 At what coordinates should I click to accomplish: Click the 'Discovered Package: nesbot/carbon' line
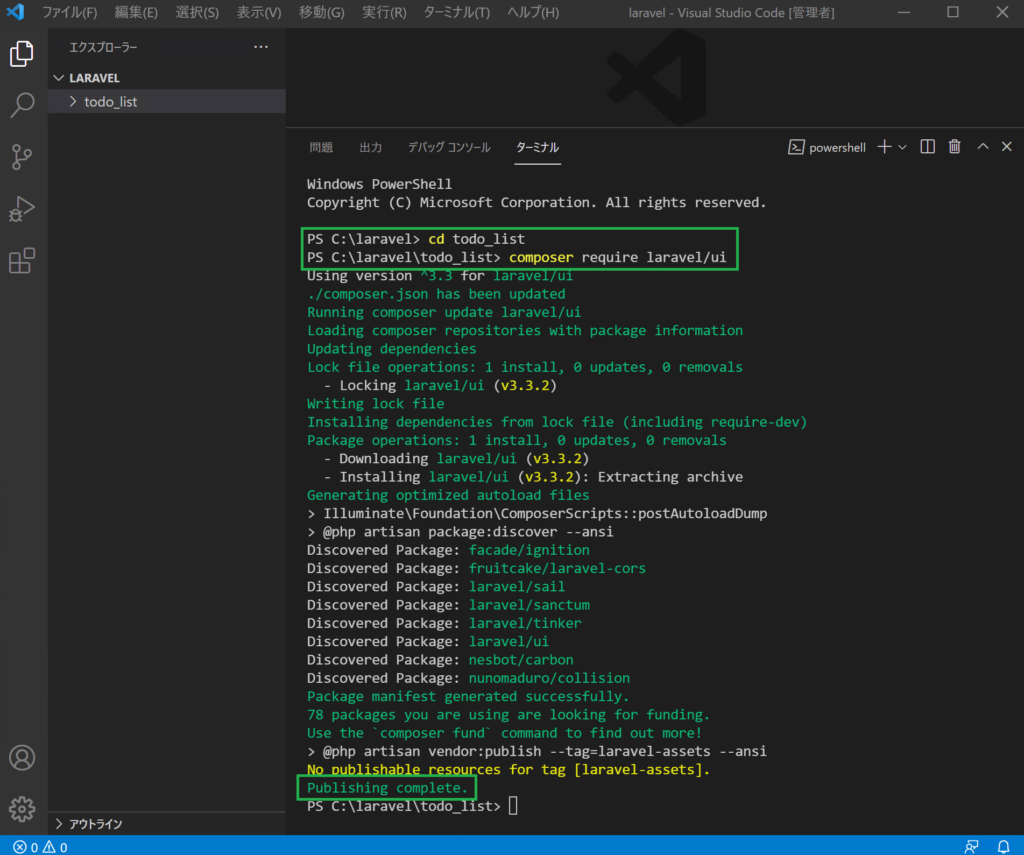pos(440,660)
